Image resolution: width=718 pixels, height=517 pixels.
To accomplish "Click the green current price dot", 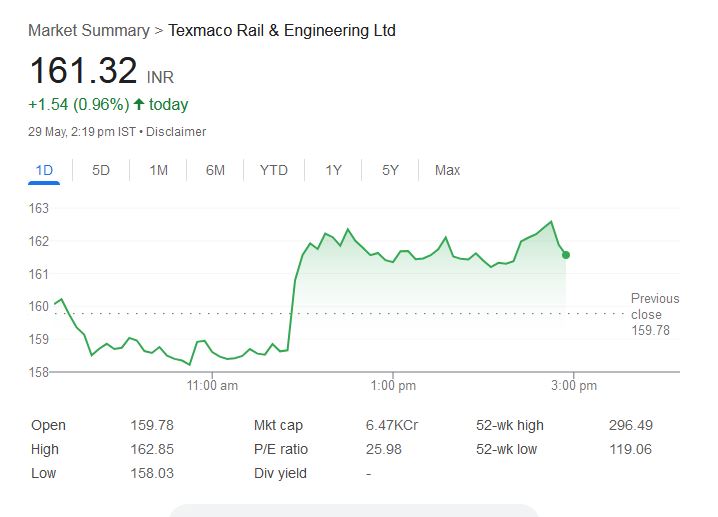I will [x=566, y=255].
